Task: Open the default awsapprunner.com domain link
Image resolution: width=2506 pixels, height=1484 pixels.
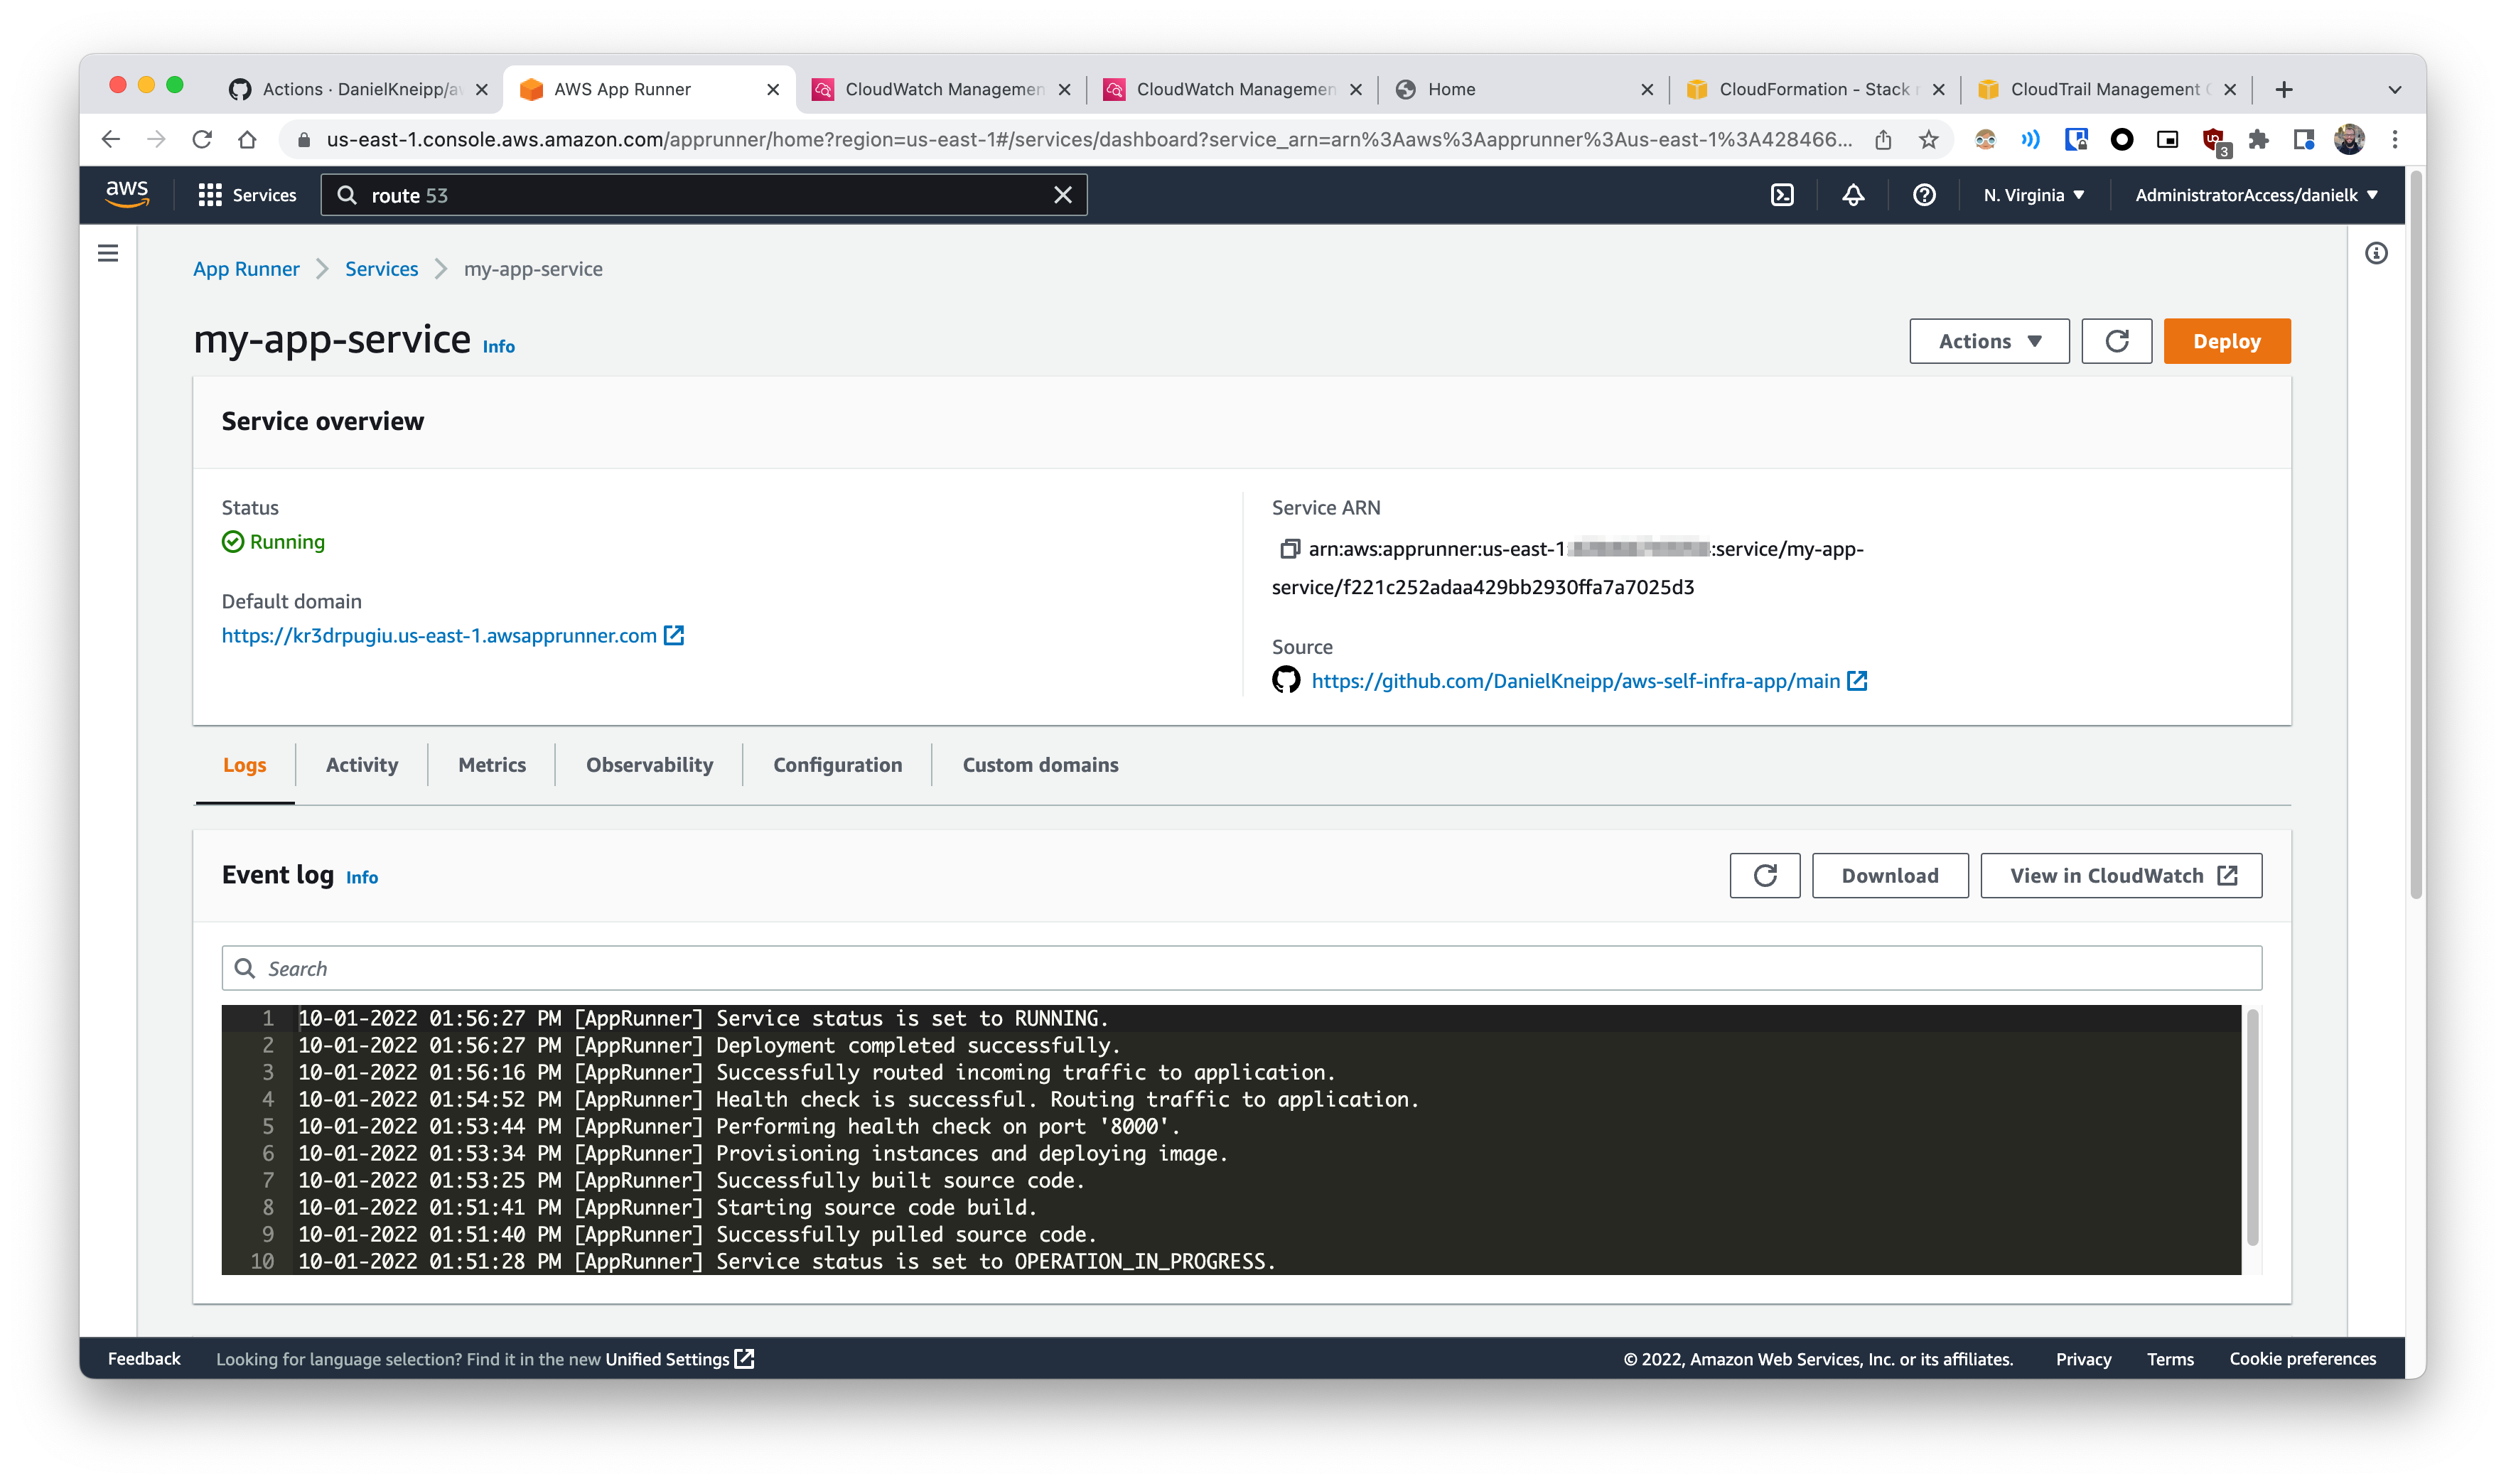Action: point(439,636)
